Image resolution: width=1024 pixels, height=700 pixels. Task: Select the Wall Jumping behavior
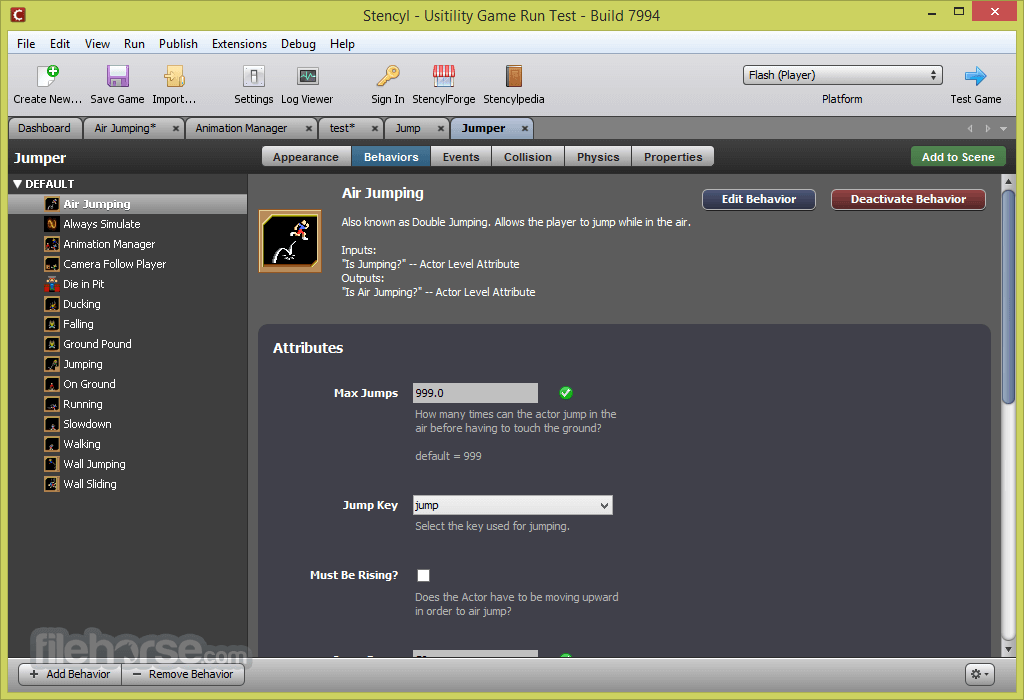point(128,464)
